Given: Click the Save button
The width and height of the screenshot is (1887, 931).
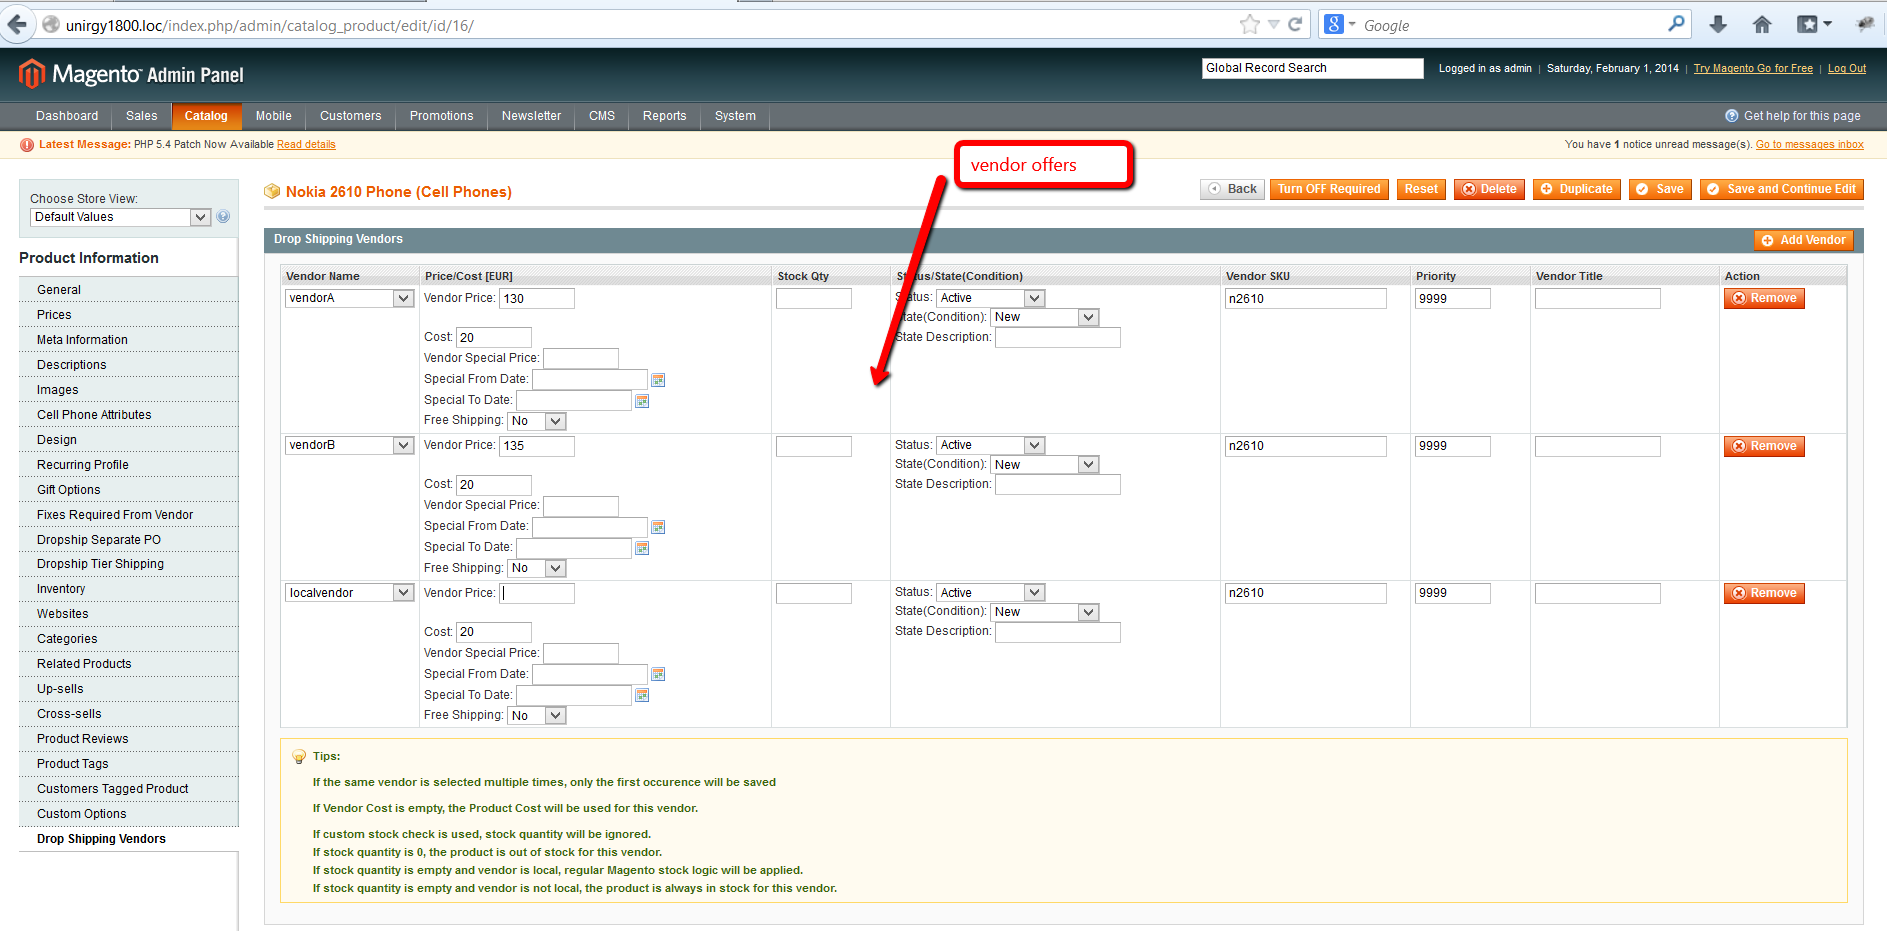Looking at the screenshot, I should (x=1660, y=189).
